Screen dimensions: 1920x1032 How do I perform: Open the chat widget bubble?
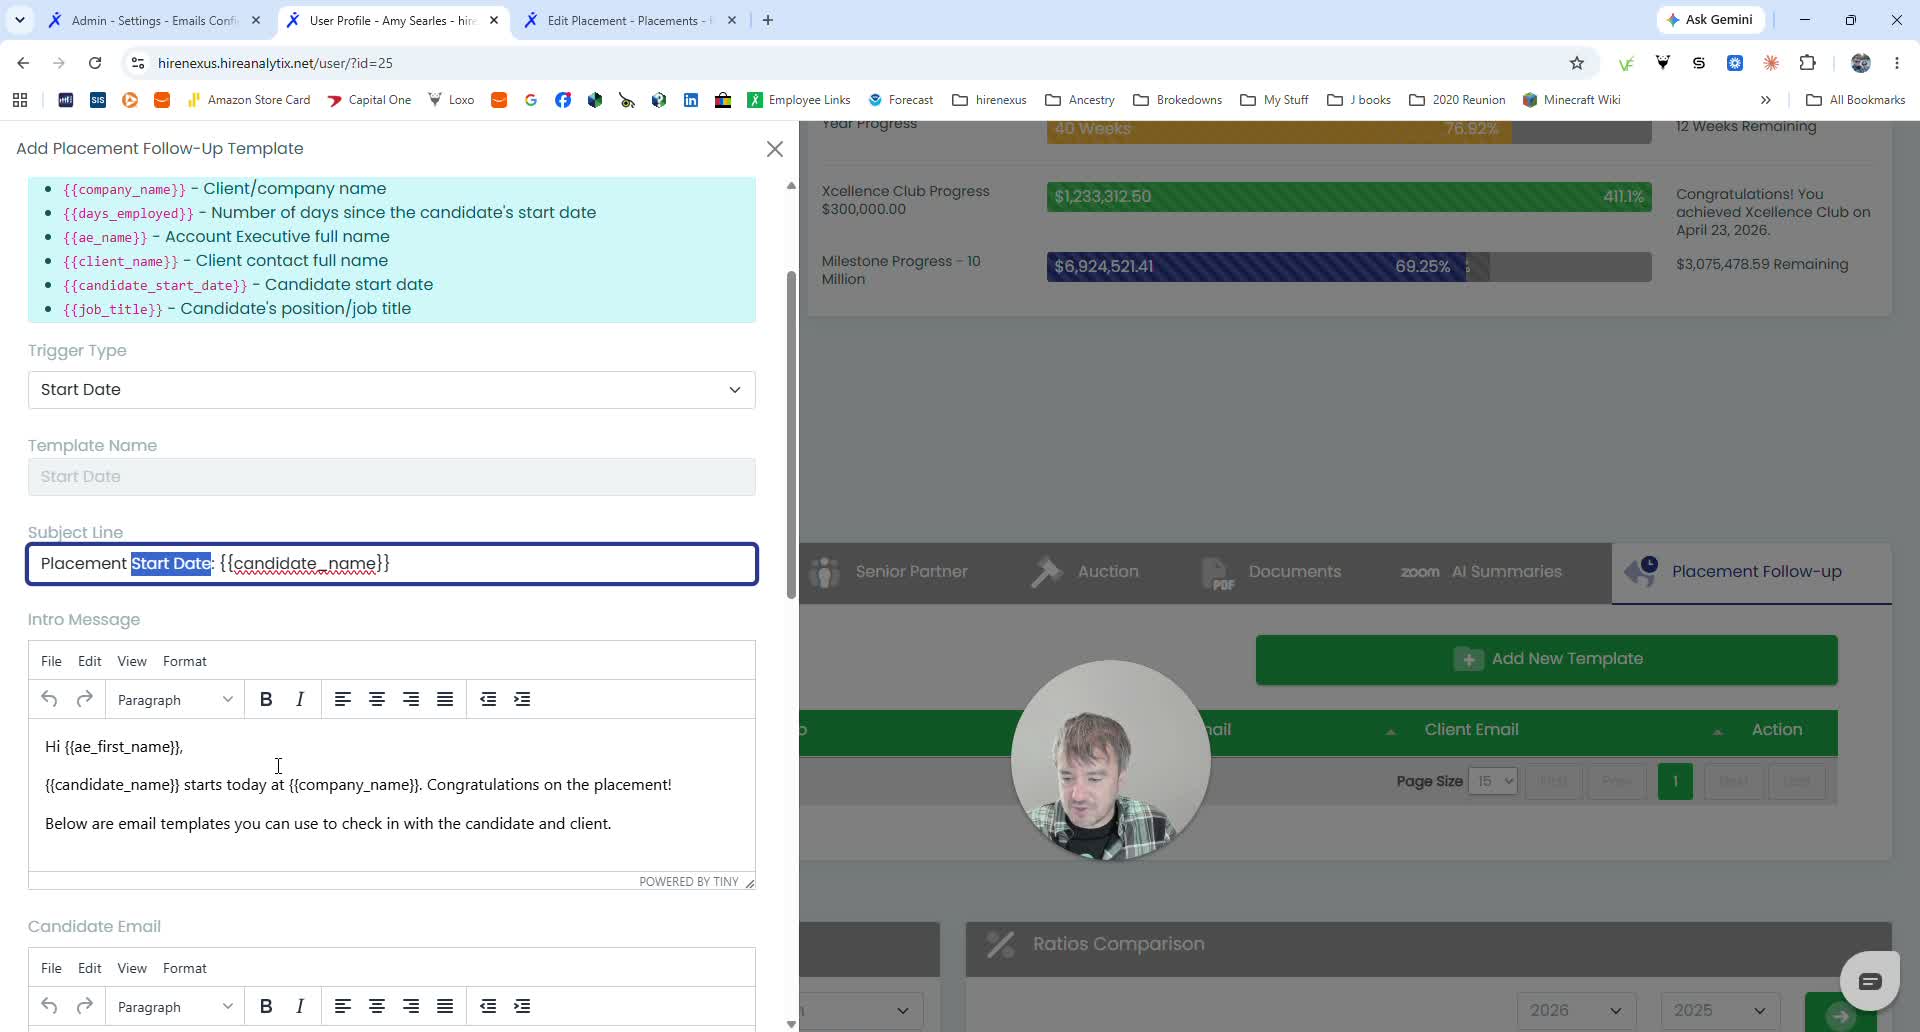point(1870,981)
